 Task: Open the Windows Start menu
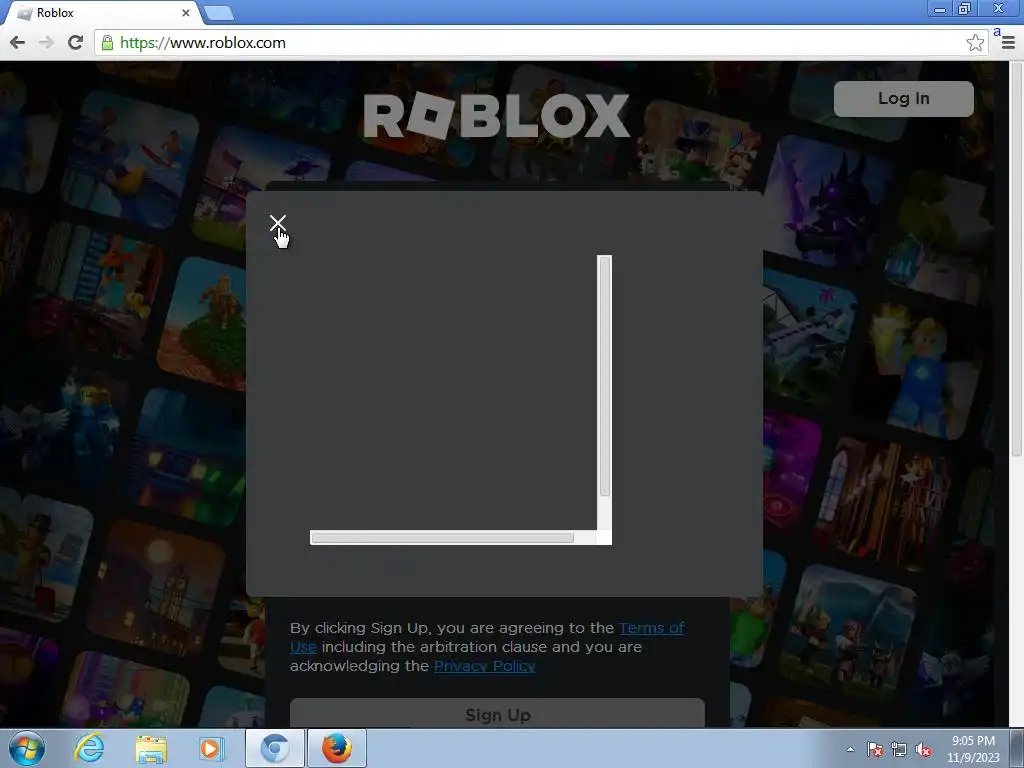[x=27, y=748]
